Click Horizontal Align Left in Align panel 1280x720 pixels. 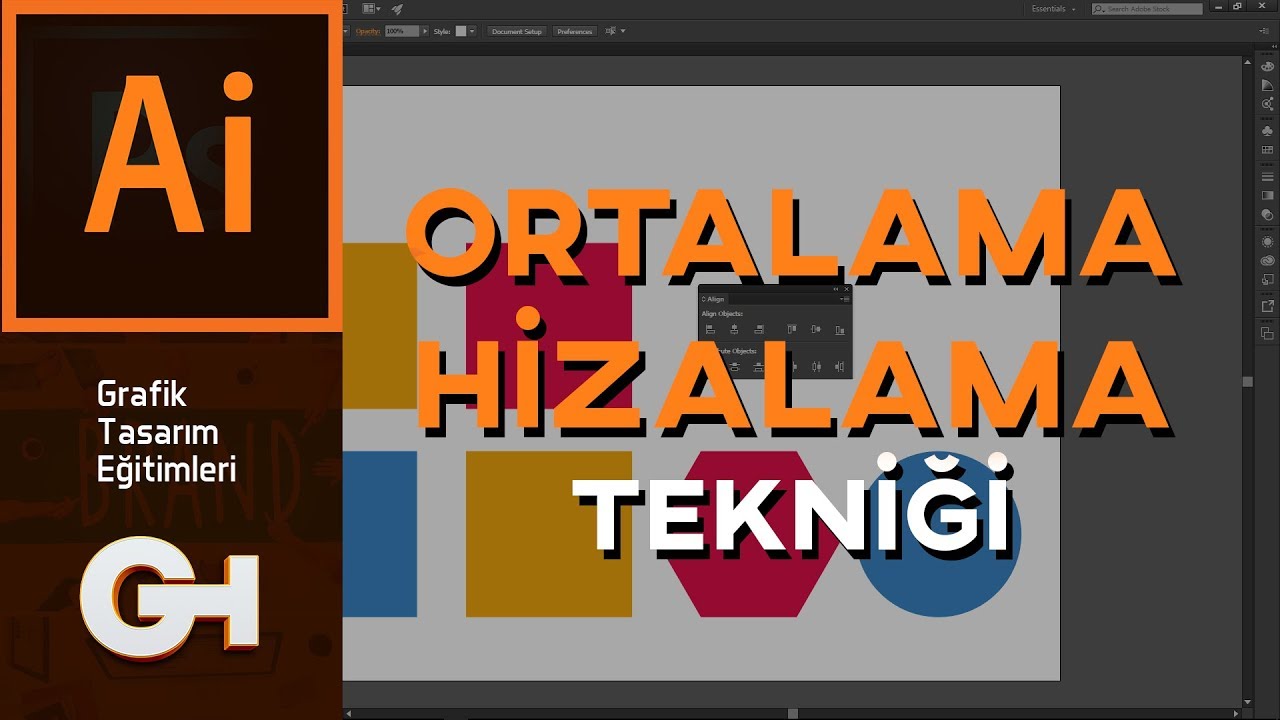pyautogui.click(x=710, y=329)
